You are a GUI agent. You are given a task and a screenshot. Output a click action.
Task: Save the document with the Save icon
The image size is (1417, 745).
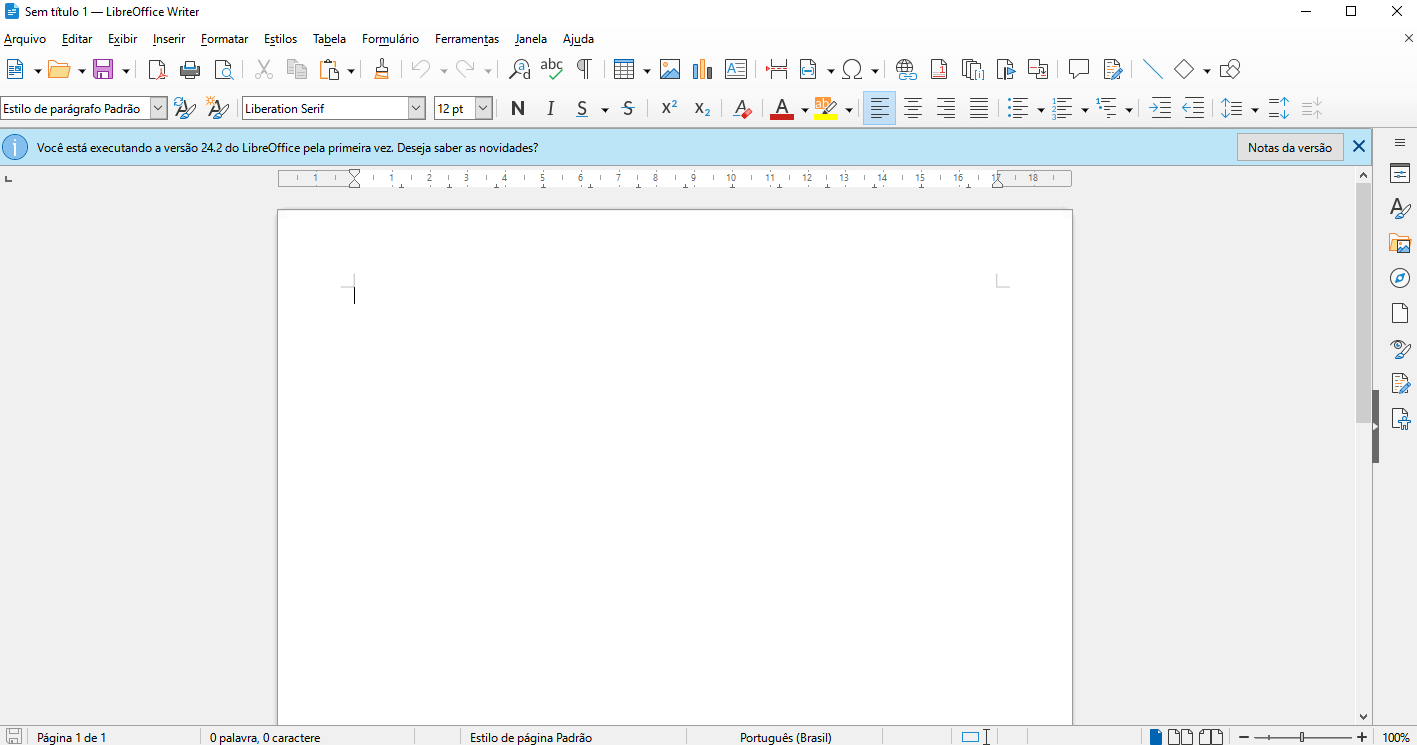coord(103,70)
